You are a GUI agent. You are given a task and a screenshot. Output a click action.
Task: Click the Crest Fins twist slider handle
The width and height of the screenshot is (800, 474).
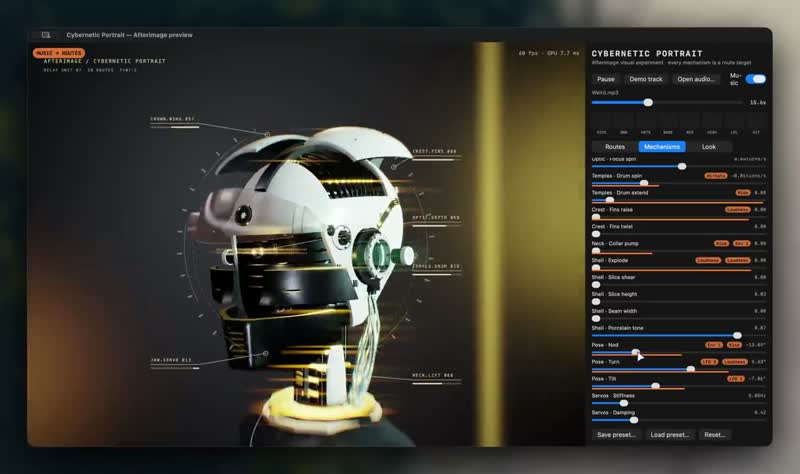596,234
